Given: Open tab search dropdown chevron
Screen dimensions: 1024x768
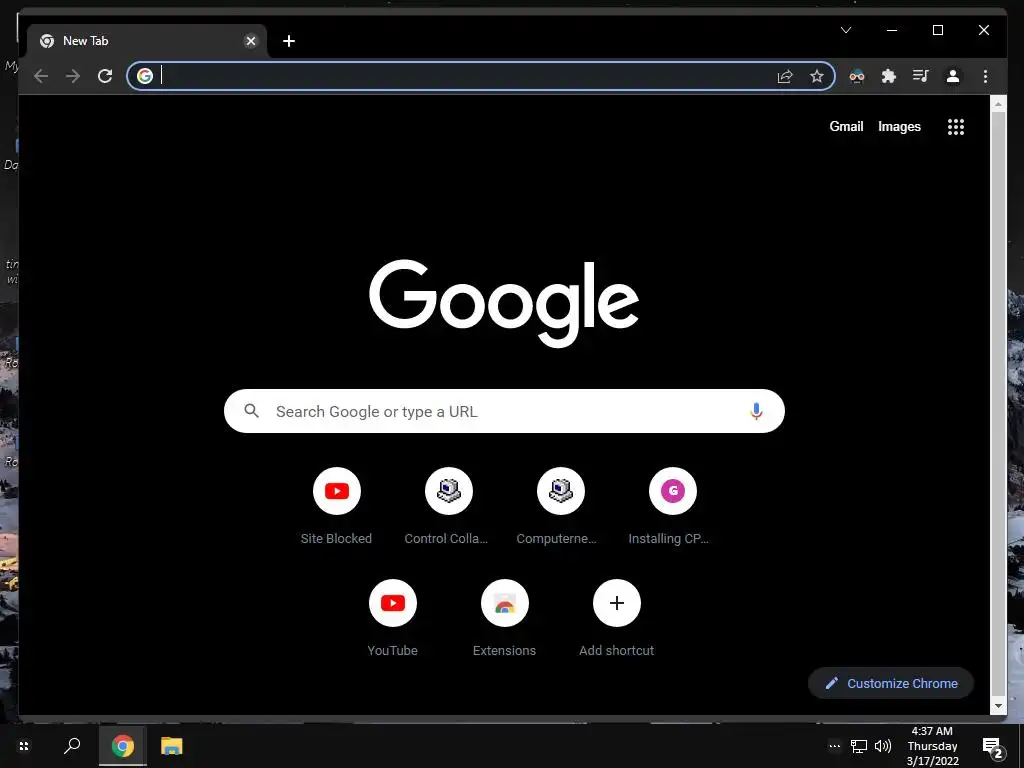Looking at the screenshot, I should (846, 30).
